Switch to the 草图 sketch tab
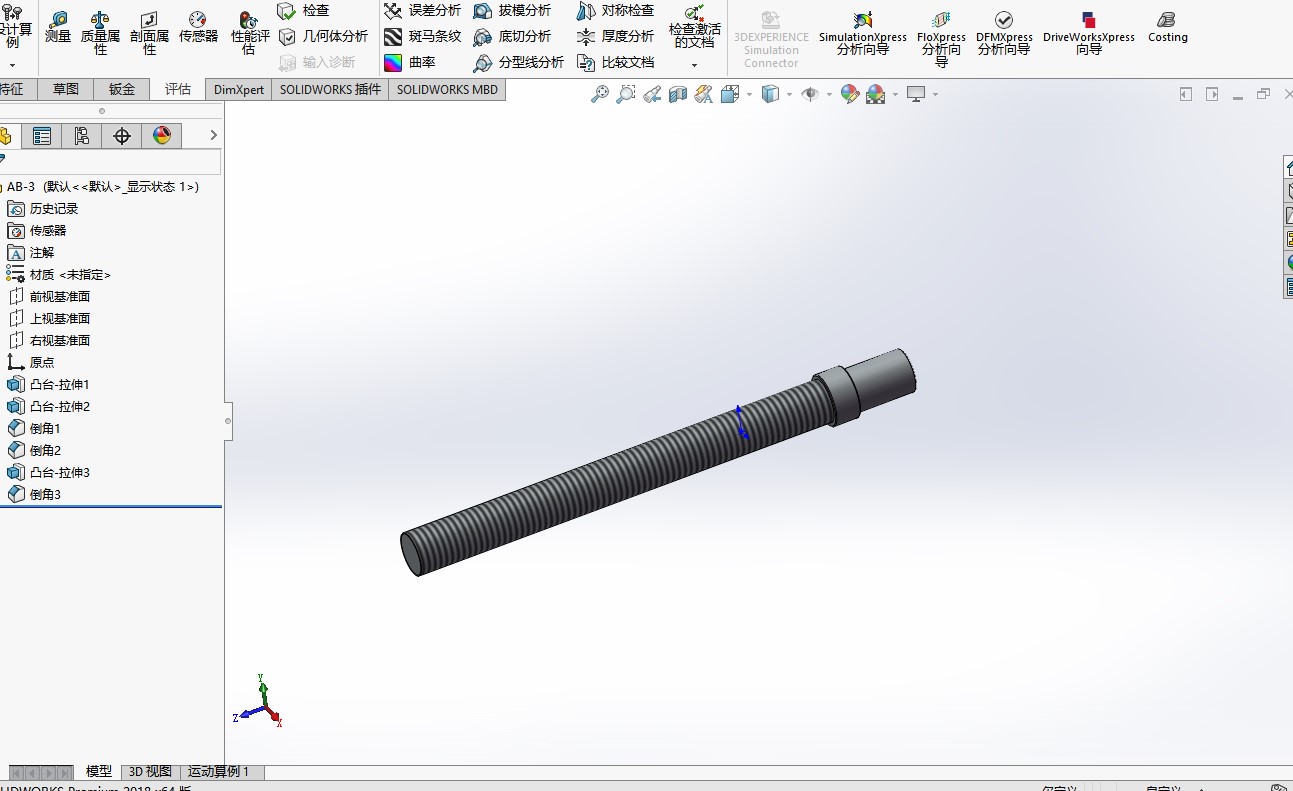1293x791 pixels. pos(66,89)
